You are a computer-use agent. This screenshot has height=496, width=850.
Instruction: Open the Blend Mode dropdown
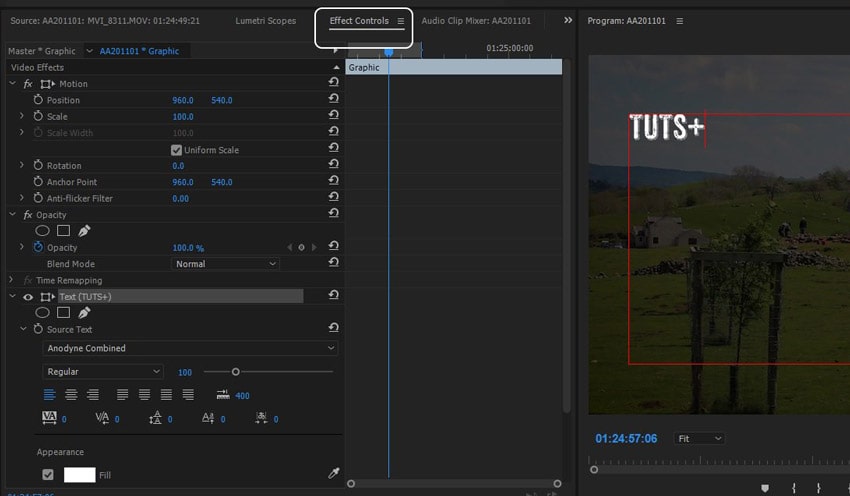click(225, 264)
